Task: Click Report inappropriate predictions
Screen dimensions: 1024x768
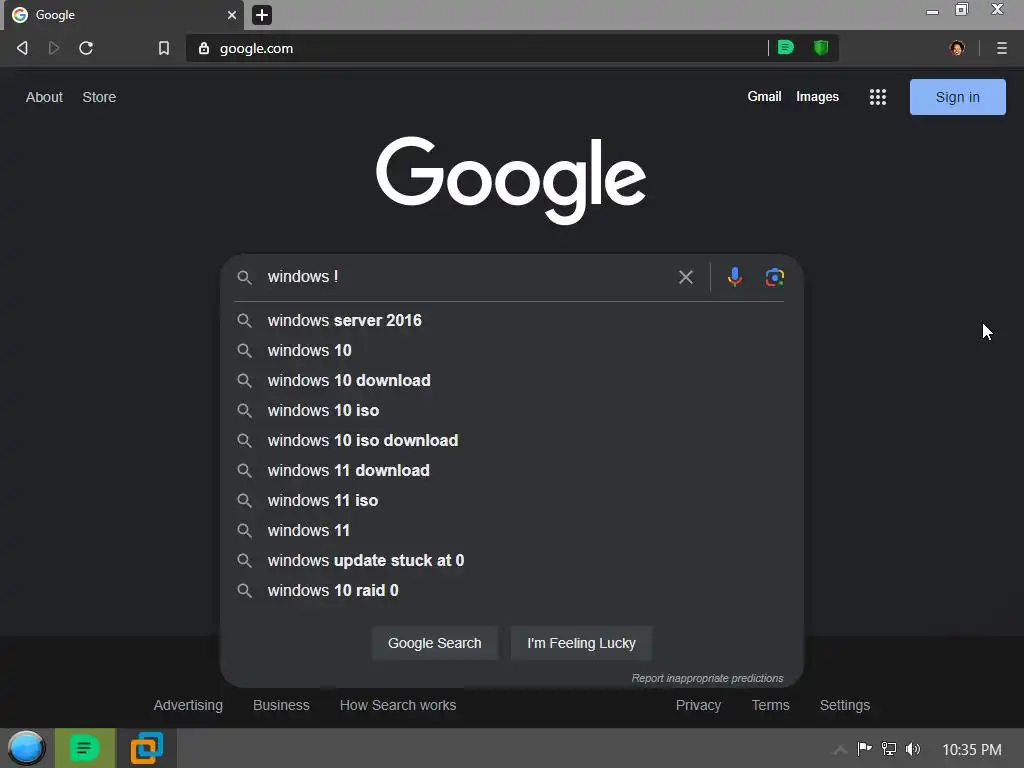Action: 707,679
